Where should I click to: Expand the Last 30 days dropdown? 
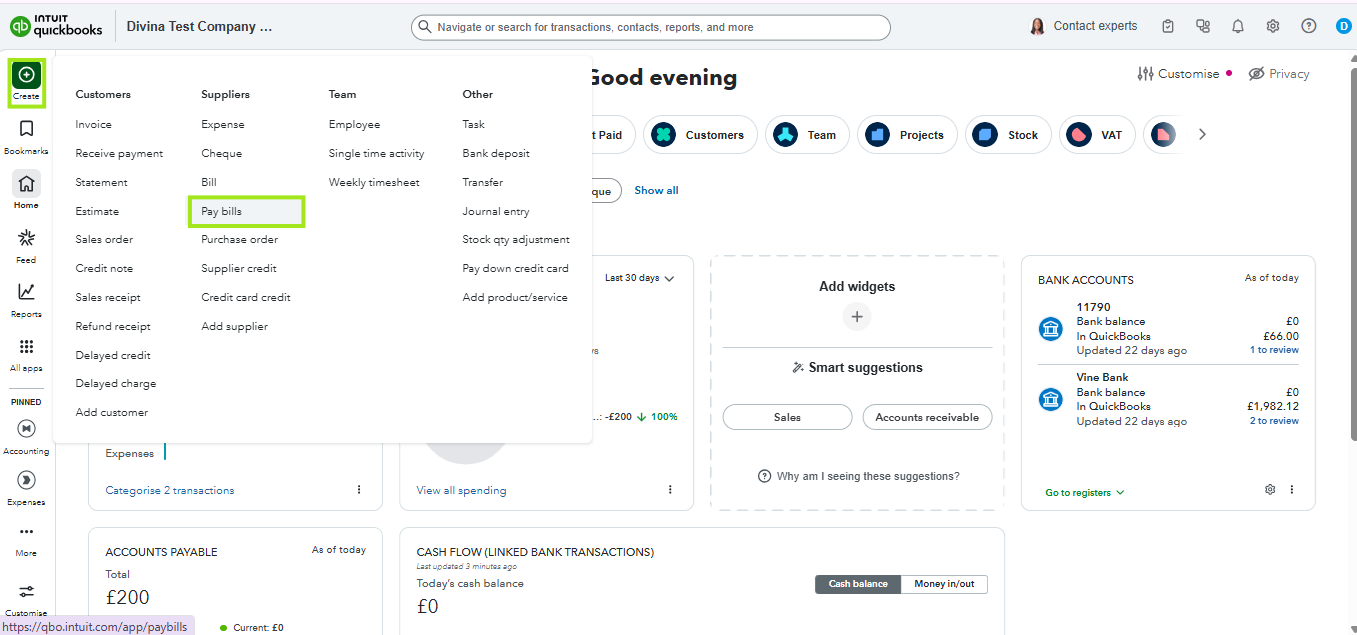639,278
